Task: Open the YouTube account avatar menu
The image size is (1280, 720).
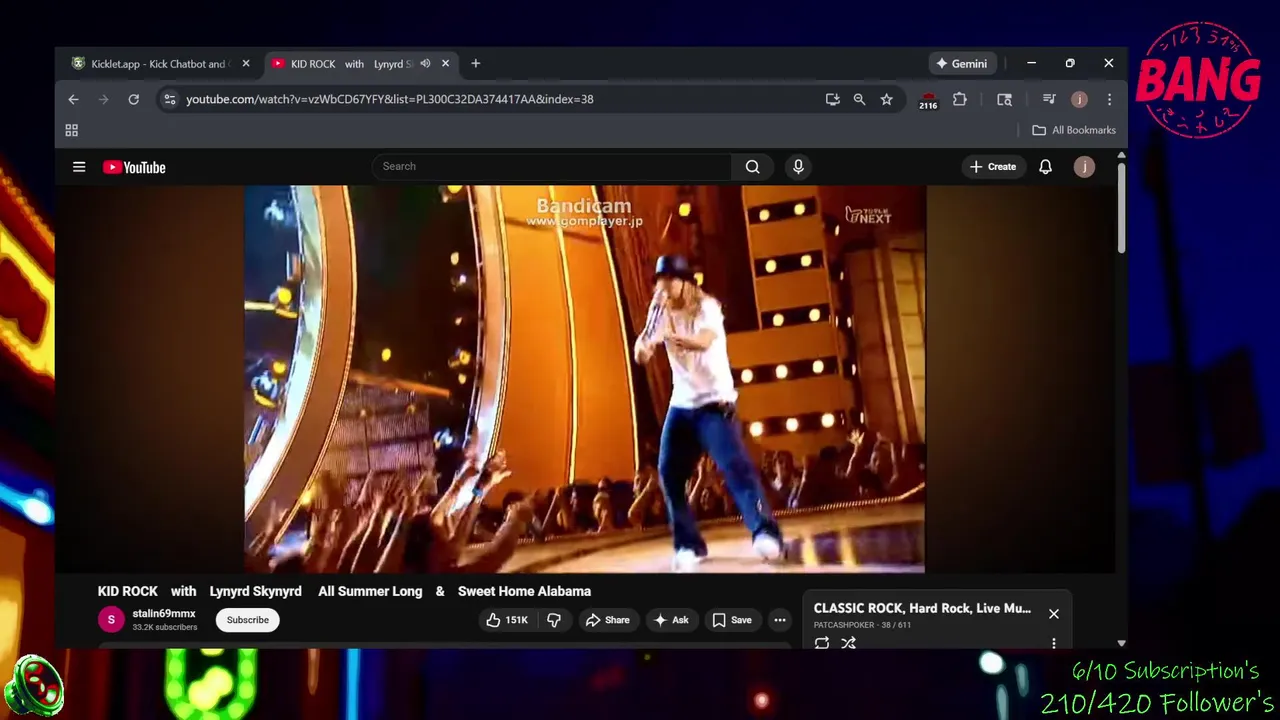Action: tap(1084, 167)
